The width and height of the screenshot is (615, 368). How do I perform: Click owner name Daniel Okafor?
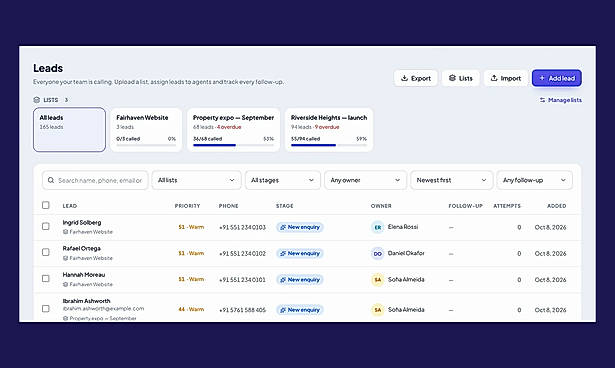pyautogui.click(x=406, y=253)
